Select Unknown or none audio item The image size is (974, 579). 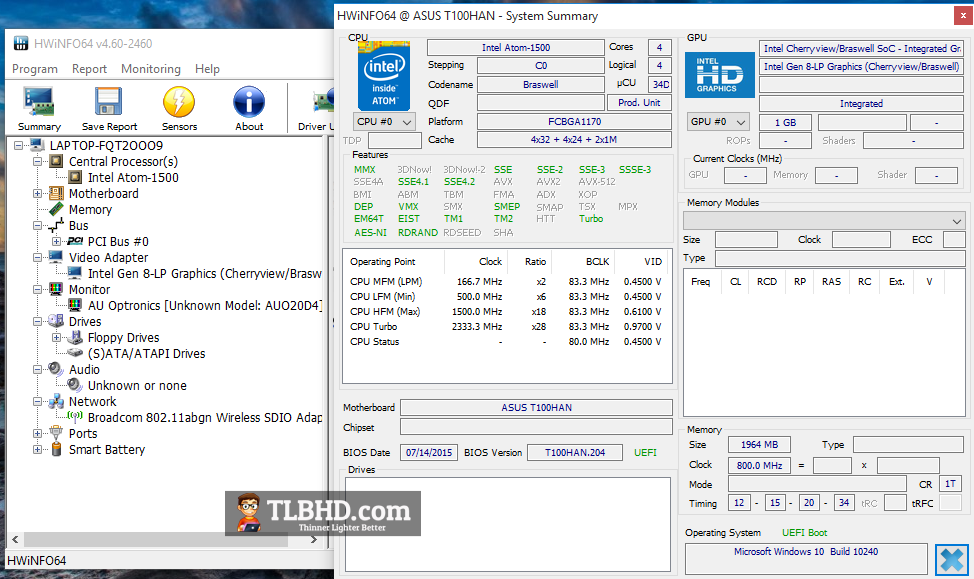[137, 385]
